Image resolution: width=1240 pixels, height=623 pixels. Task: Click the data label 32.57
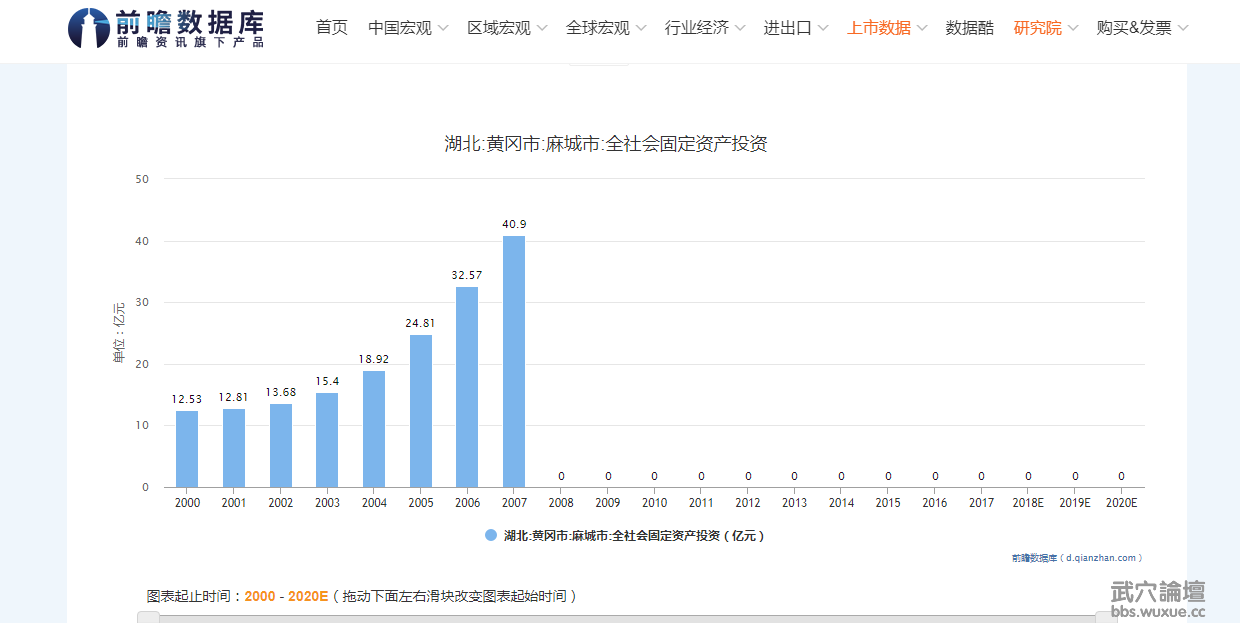[x=467, y=275]
